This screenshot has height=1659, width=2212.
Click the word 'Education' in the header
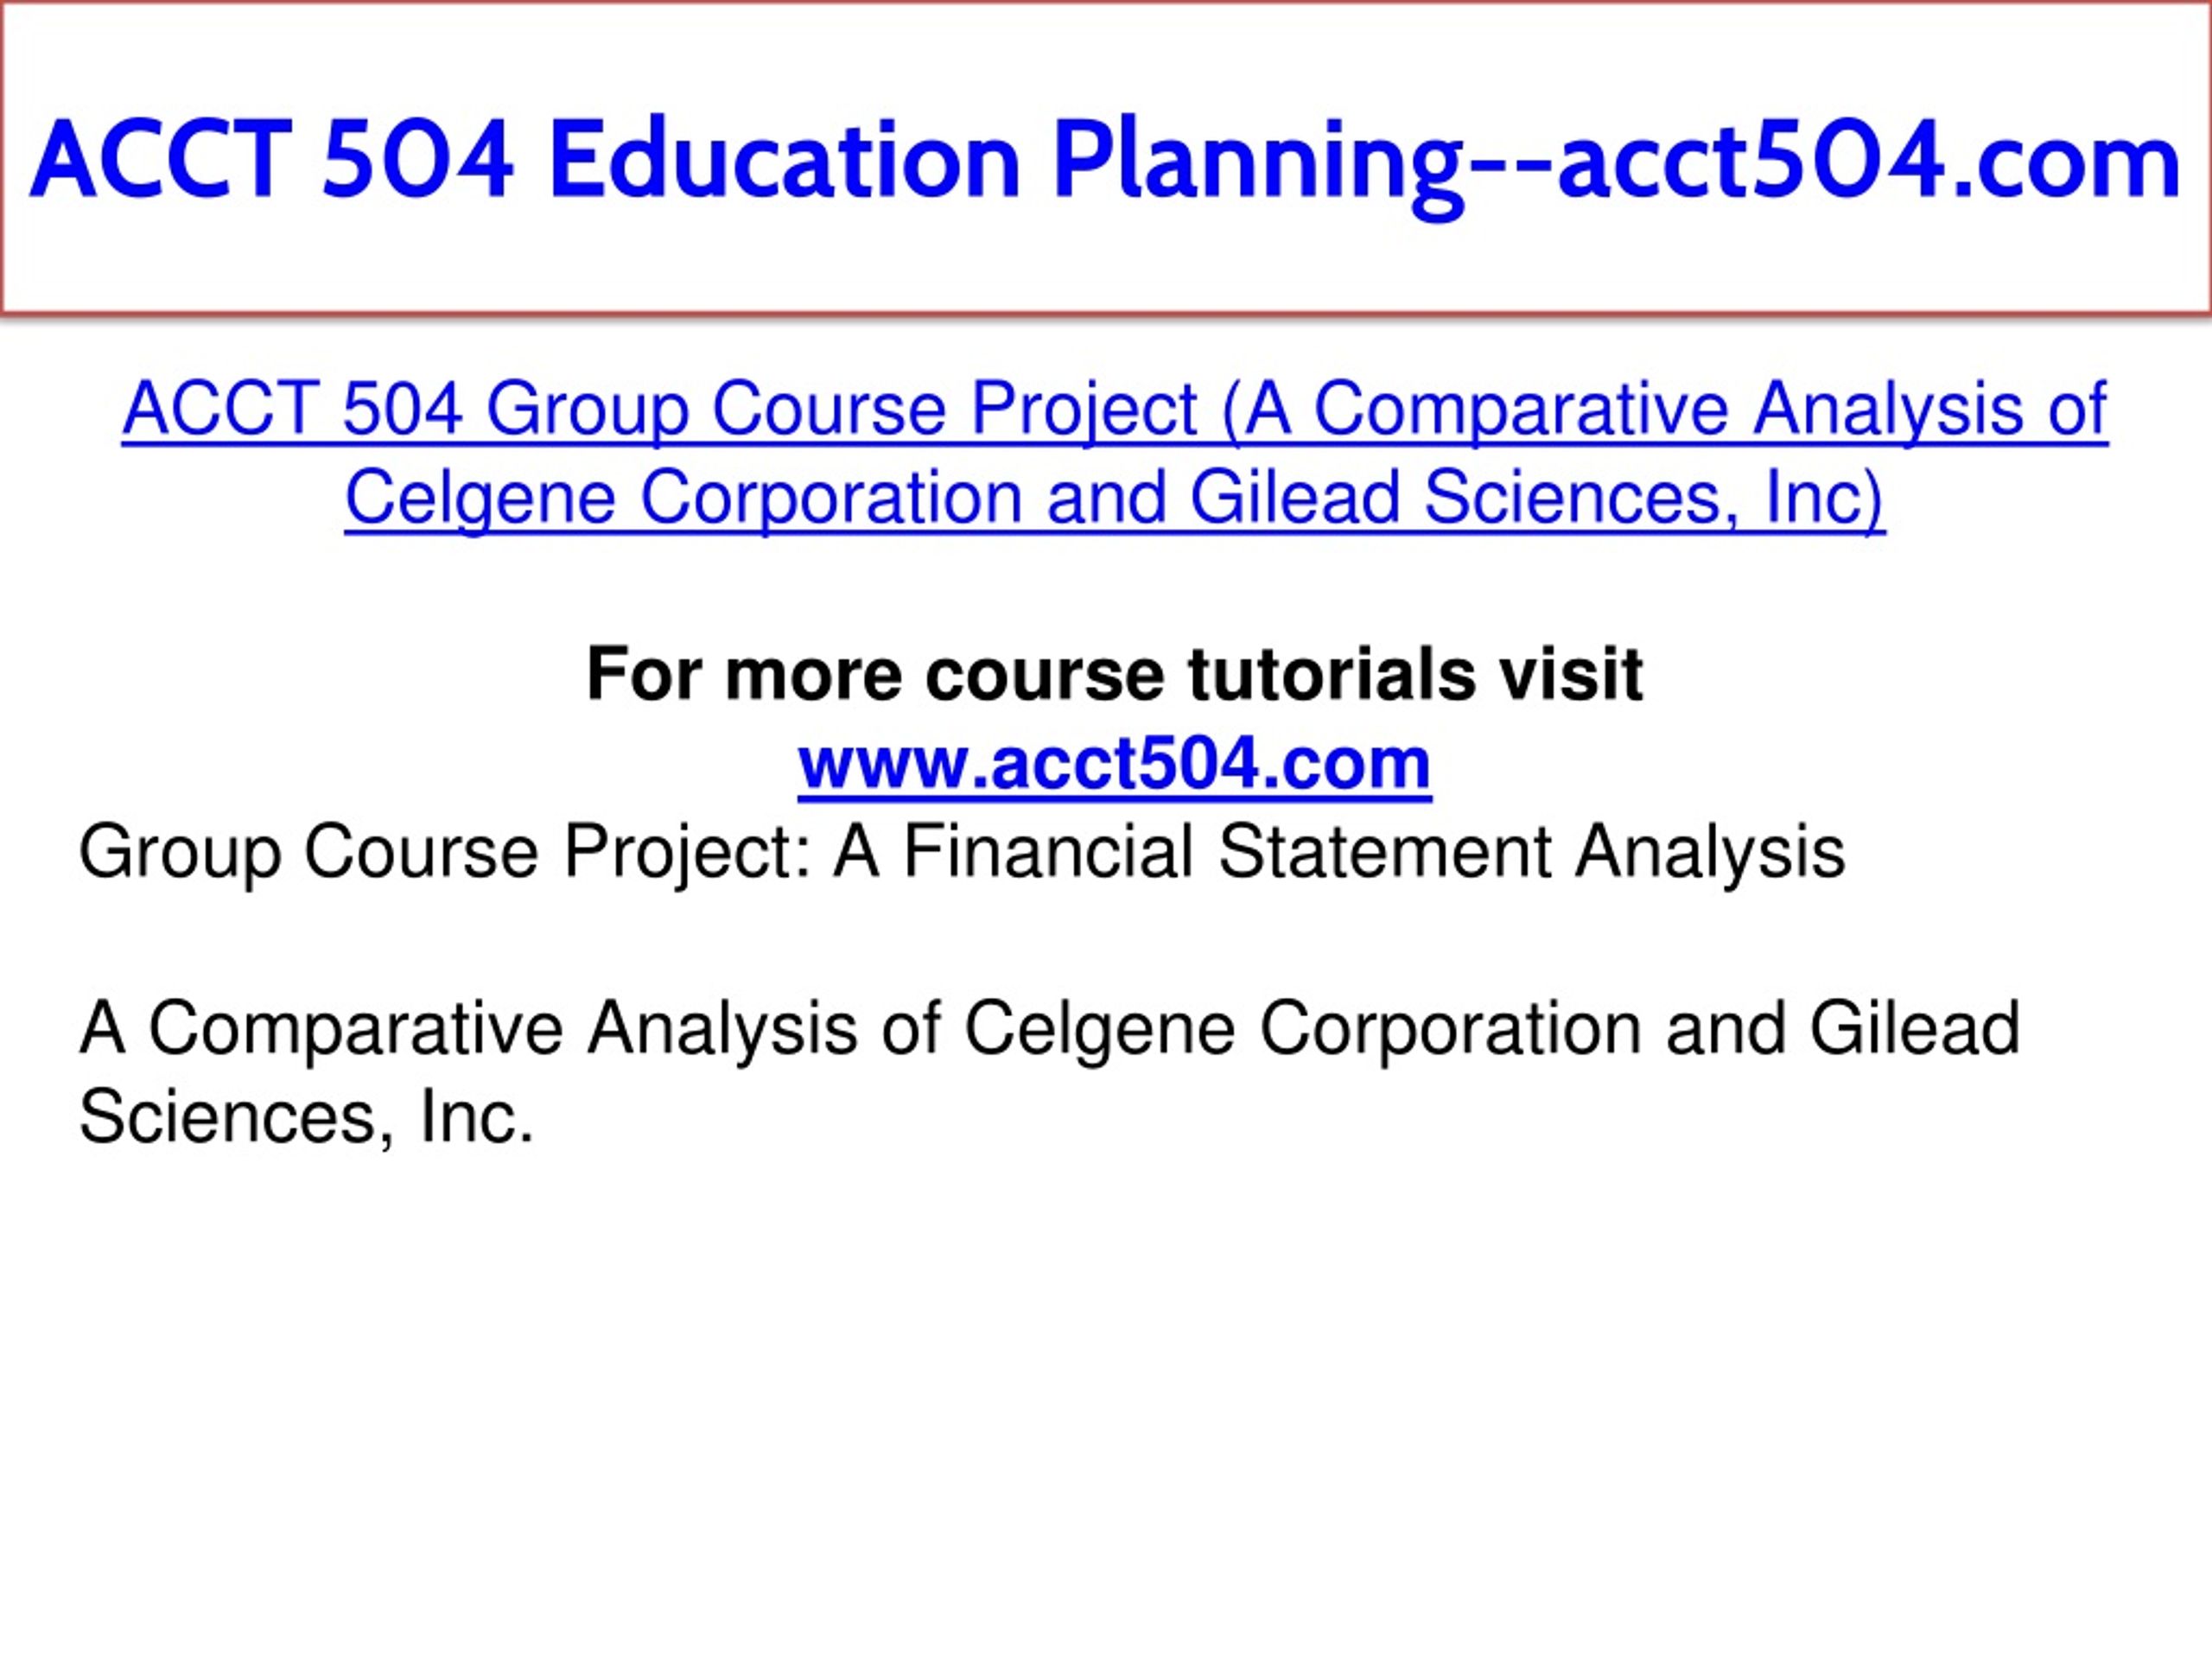pyautogui.click(x=784, y=159)
